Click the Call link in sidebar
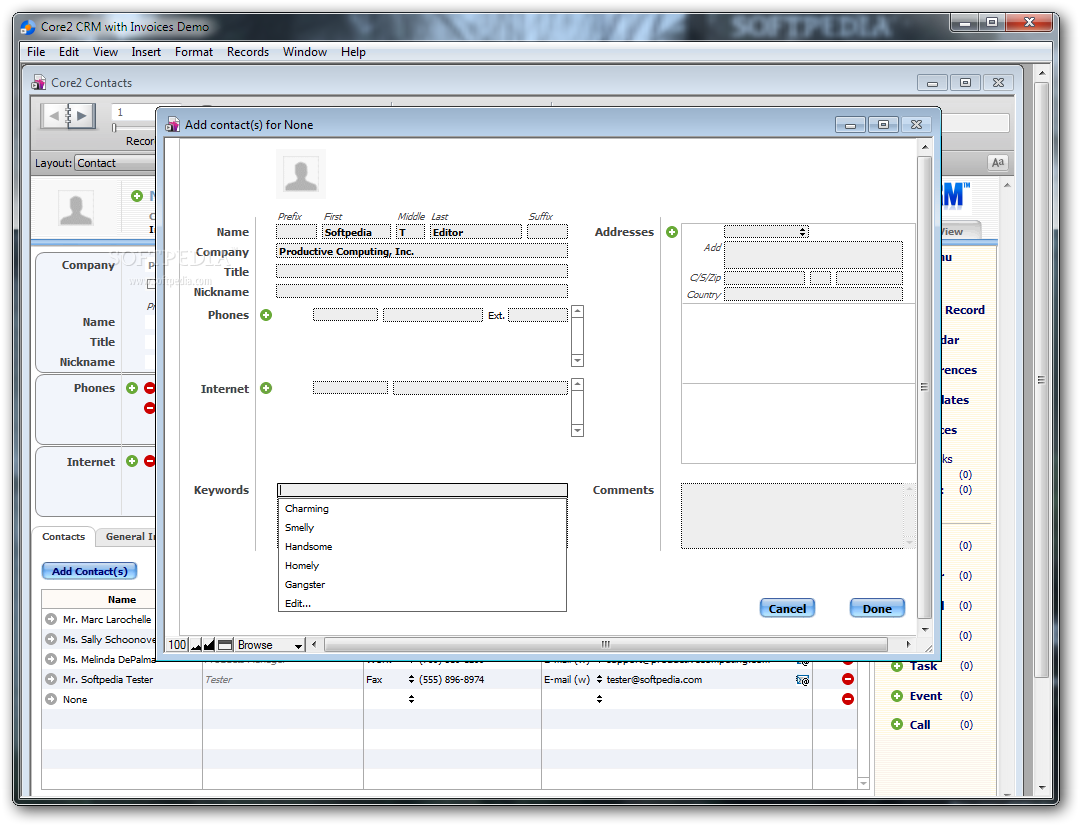This screenshot has width=1080, height=826. [x=920, y=725]
